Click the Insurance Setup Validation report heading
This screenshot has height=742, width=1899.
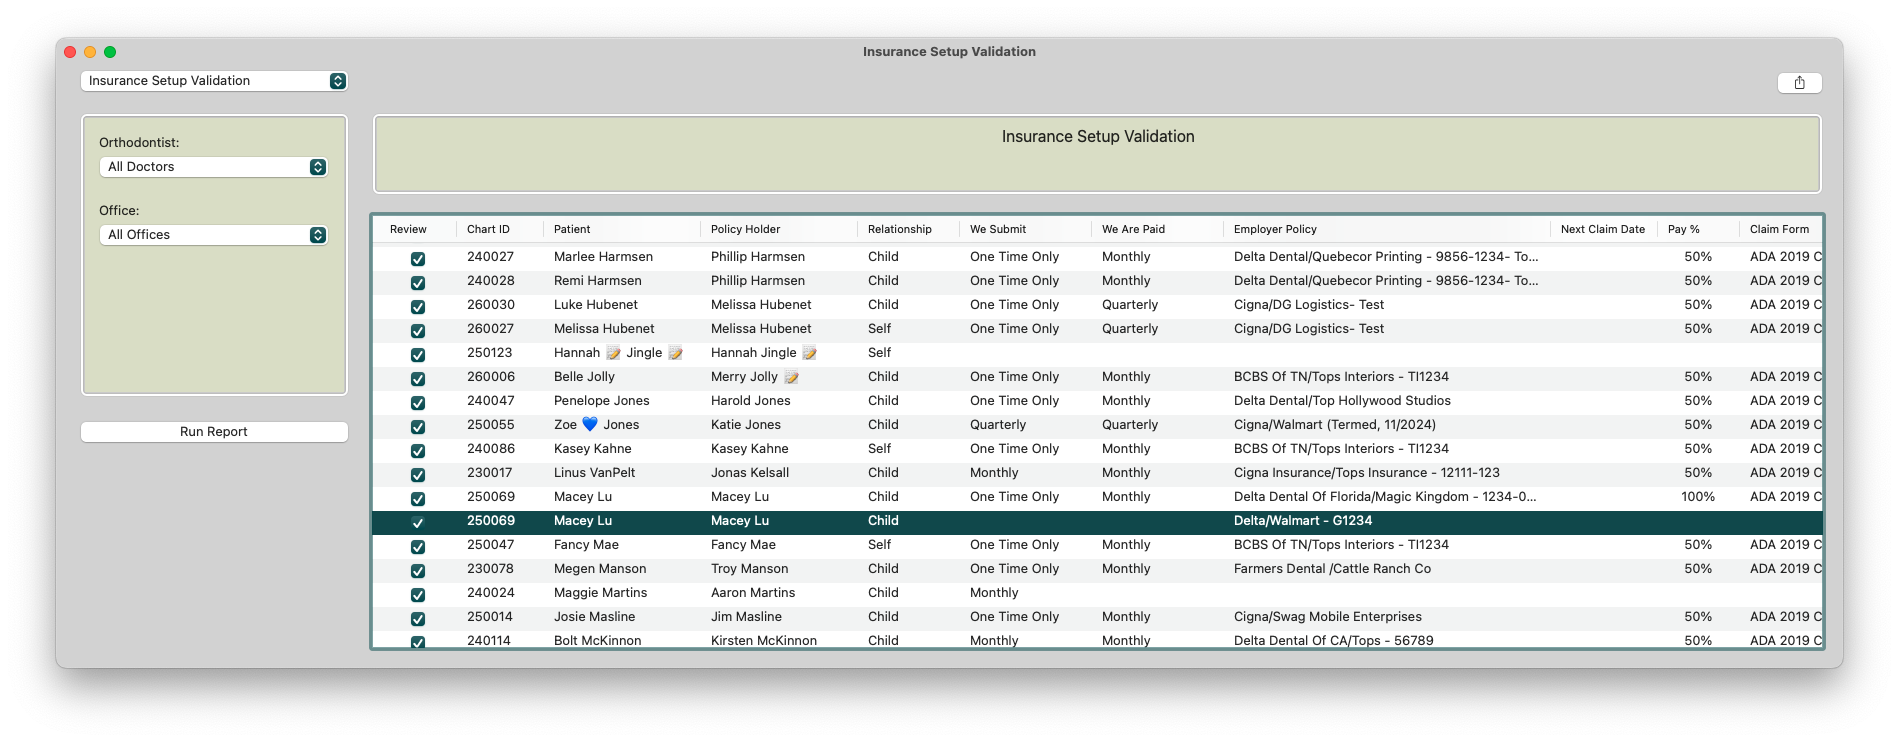click(1098, 137)
